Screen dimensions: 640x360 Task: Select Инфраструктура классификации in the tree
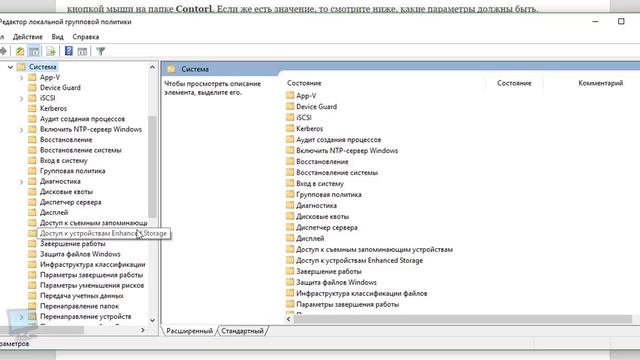(x=93, y=264)
